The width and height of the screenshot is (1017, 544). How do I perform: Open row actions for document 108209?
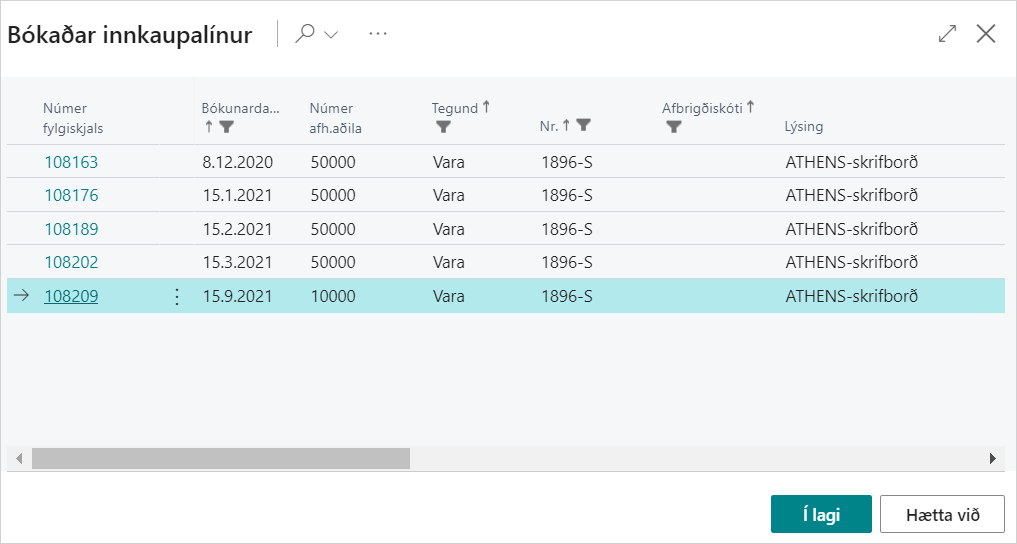pos(177,296)
